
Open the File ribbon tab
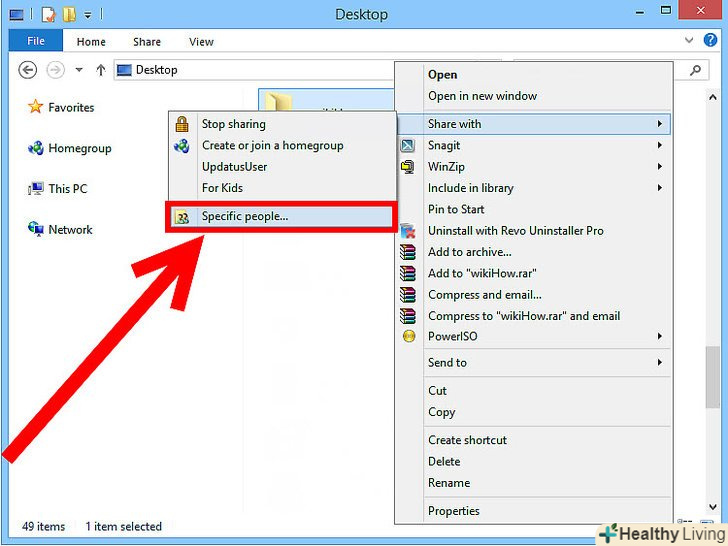coord(36,41)
